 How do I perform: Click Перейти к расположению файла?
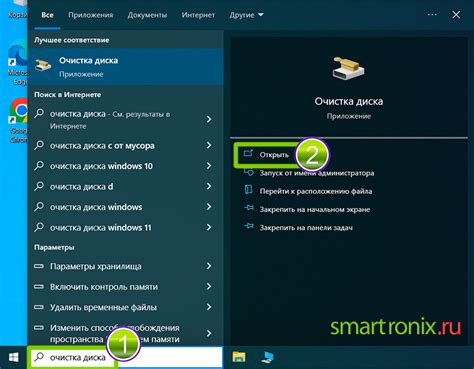point(316,191)
